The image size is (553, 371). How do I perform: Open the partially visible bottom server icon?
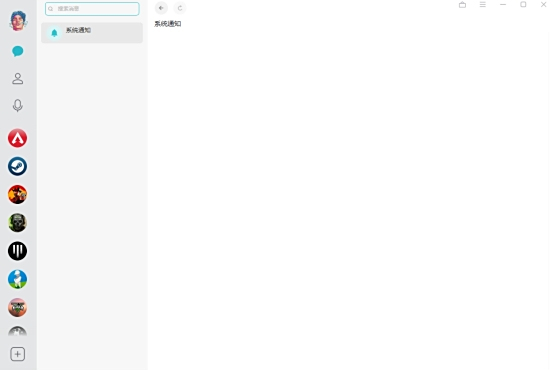(17, 331)
